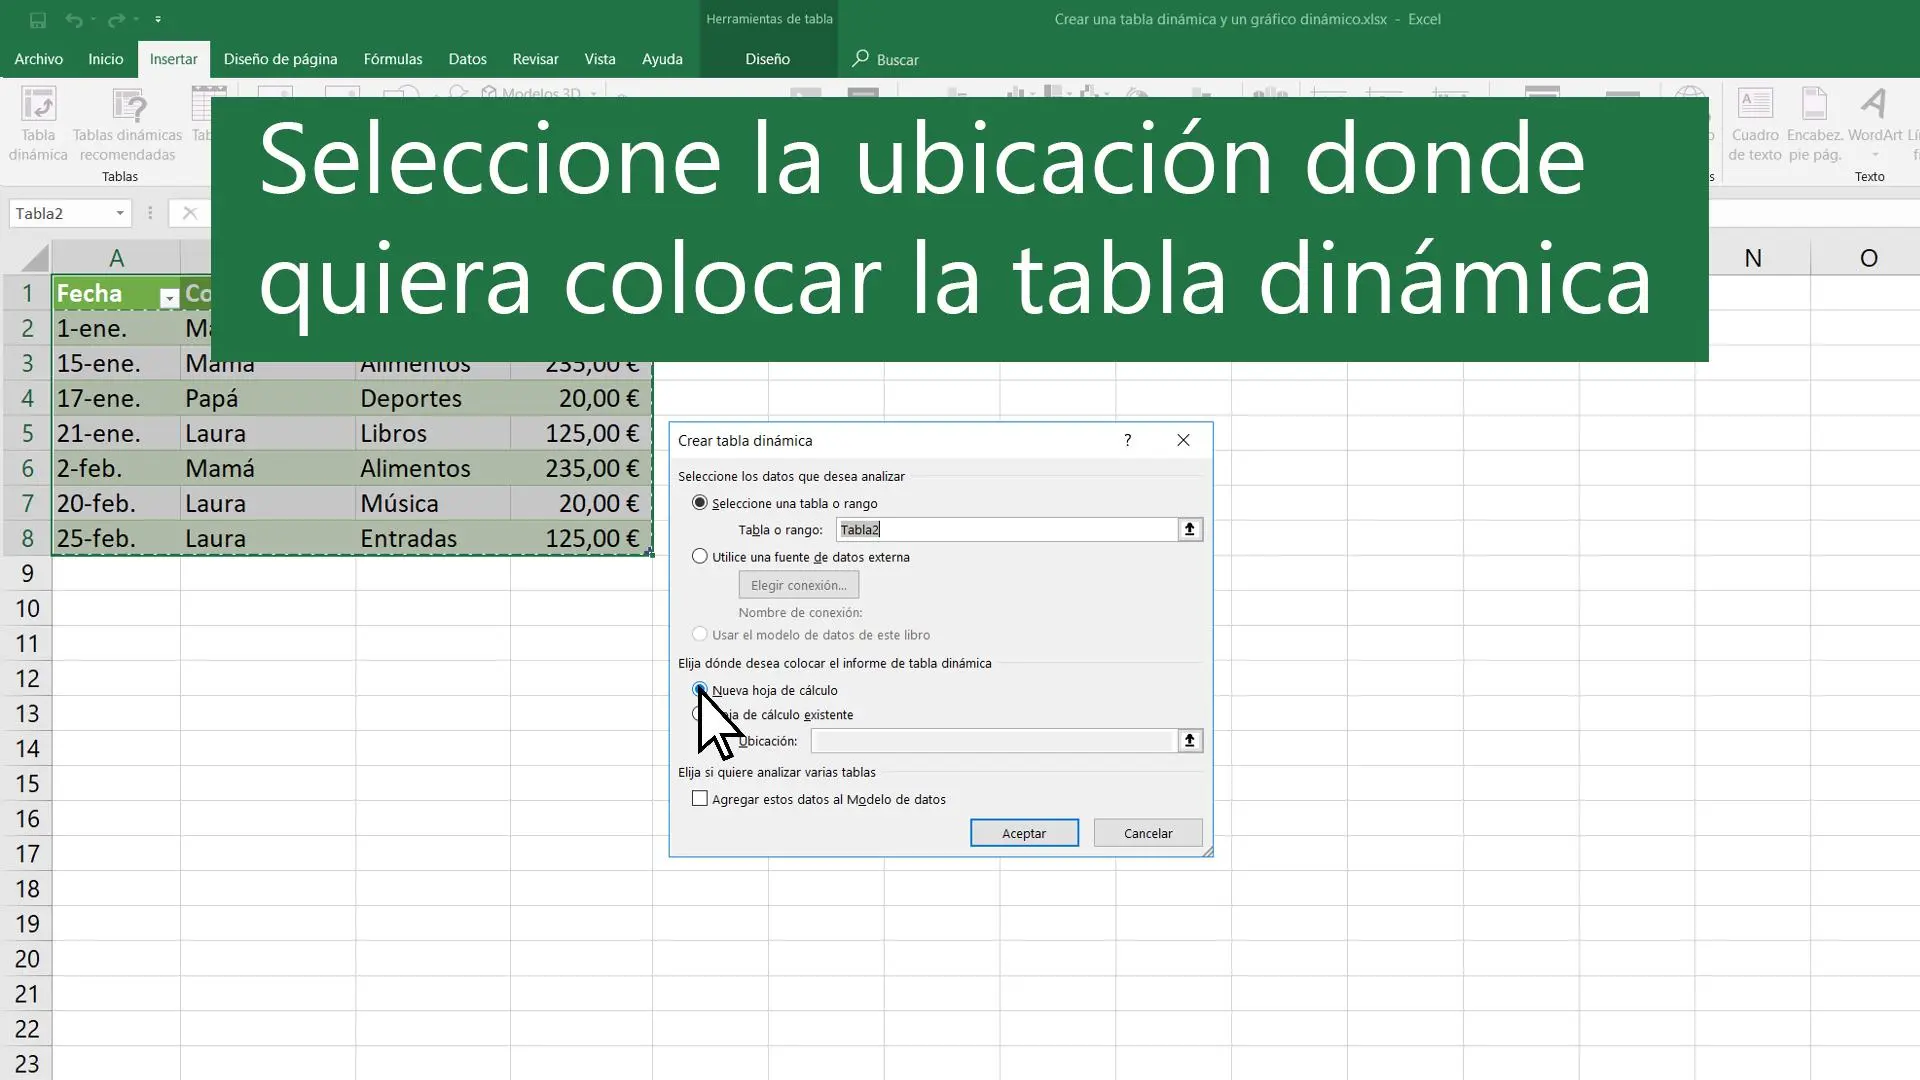Screen dimensions: 1920x1080
Task: Select Hoja de cálculo existente radio button
Action: (x=699, y=713)
